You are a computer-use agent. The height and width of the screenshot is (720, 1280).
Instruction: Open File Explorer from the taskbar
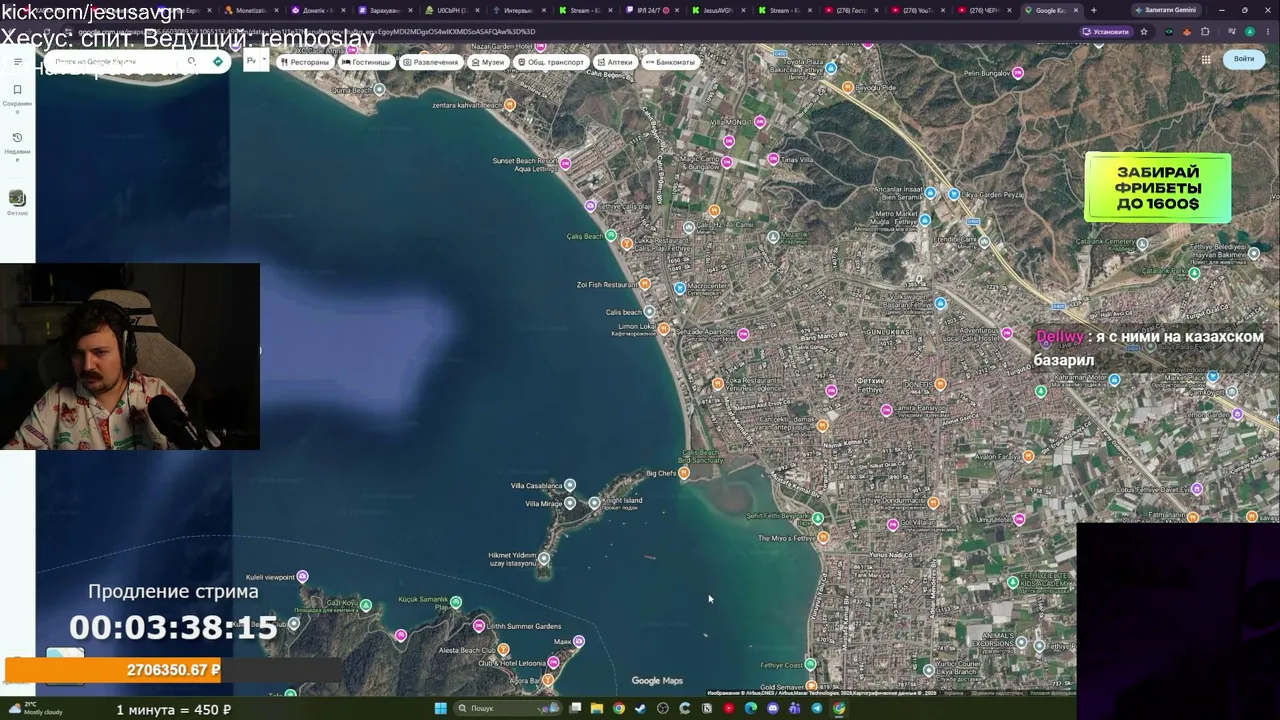tap(597, 708)
